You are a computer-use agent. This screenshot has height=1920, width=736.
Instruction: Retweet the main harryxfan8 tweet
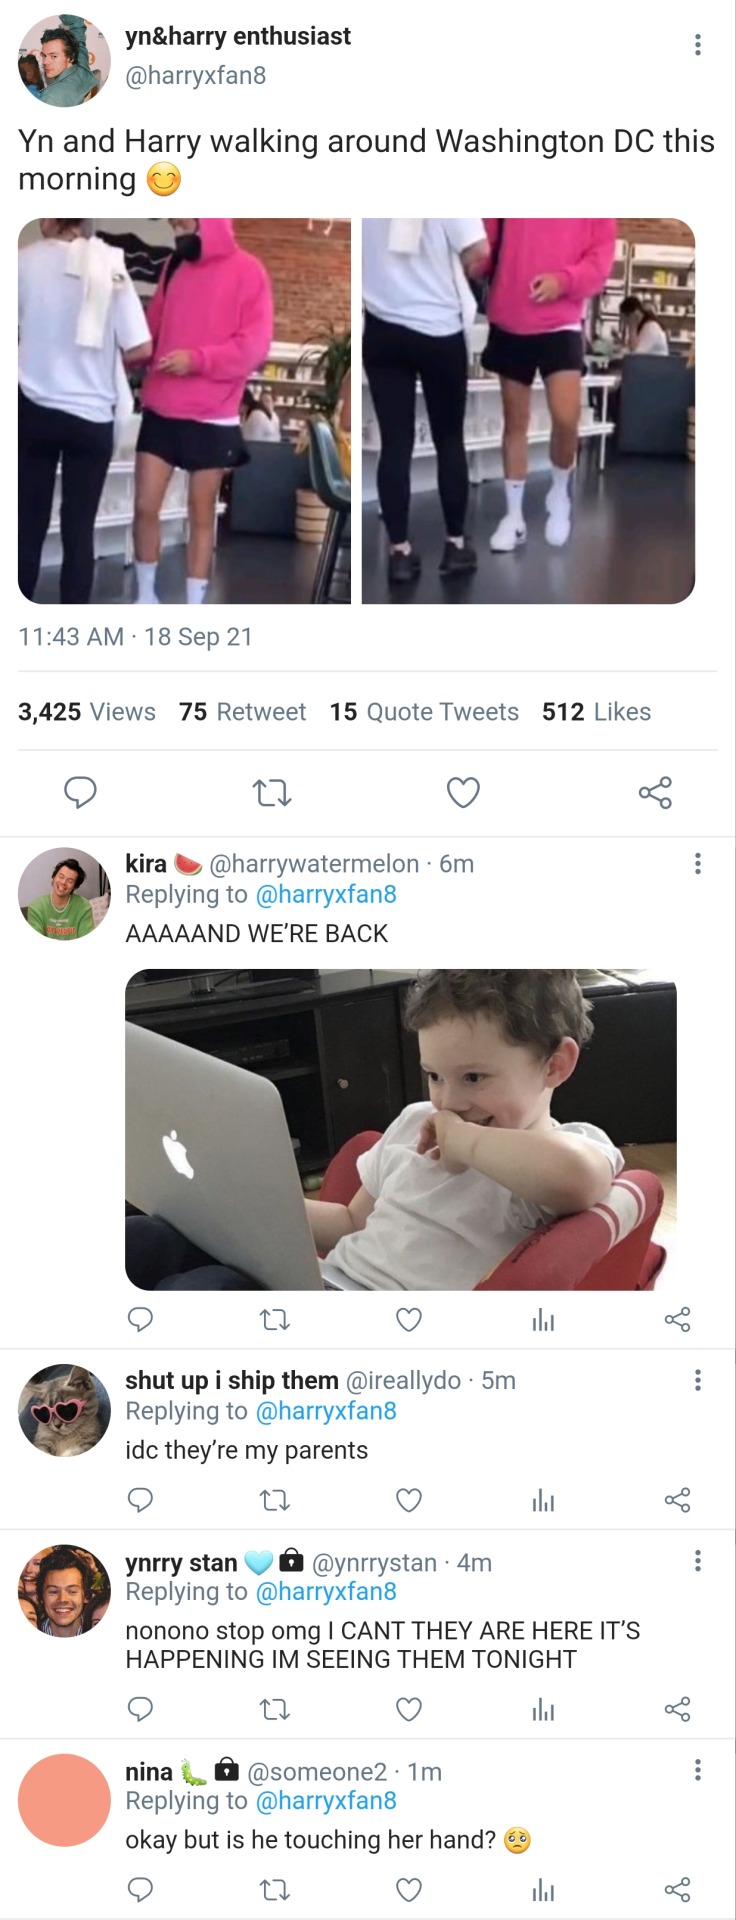[271, 793]
